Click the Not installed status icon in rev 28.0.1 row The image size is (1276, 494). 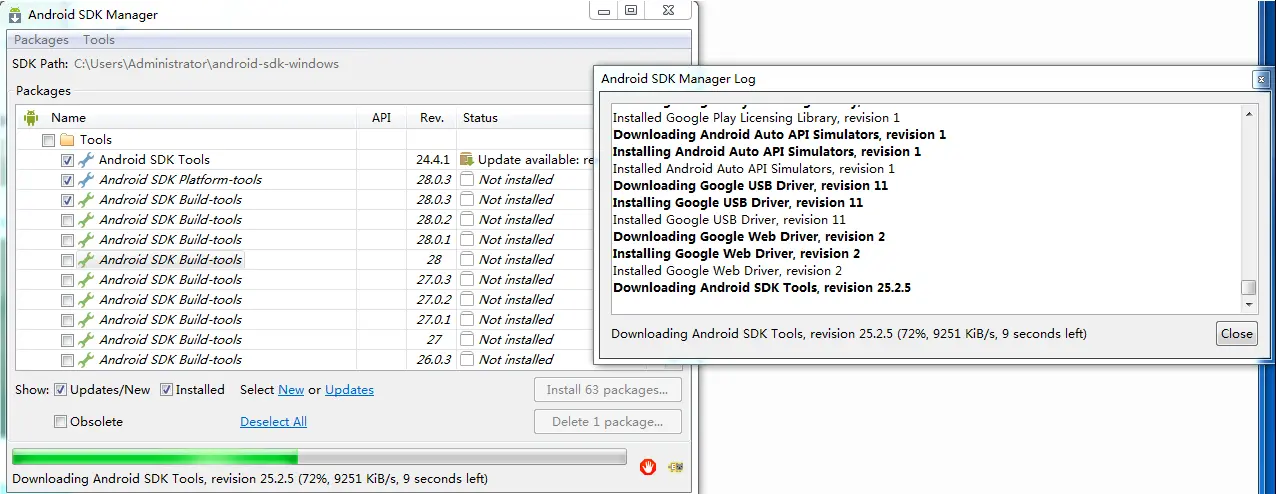(466, 240)
